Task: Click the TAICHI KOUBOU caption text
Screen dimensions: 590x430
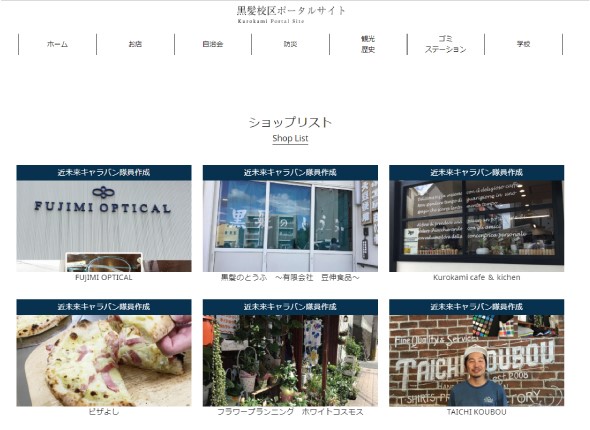Action: point(476,412)
